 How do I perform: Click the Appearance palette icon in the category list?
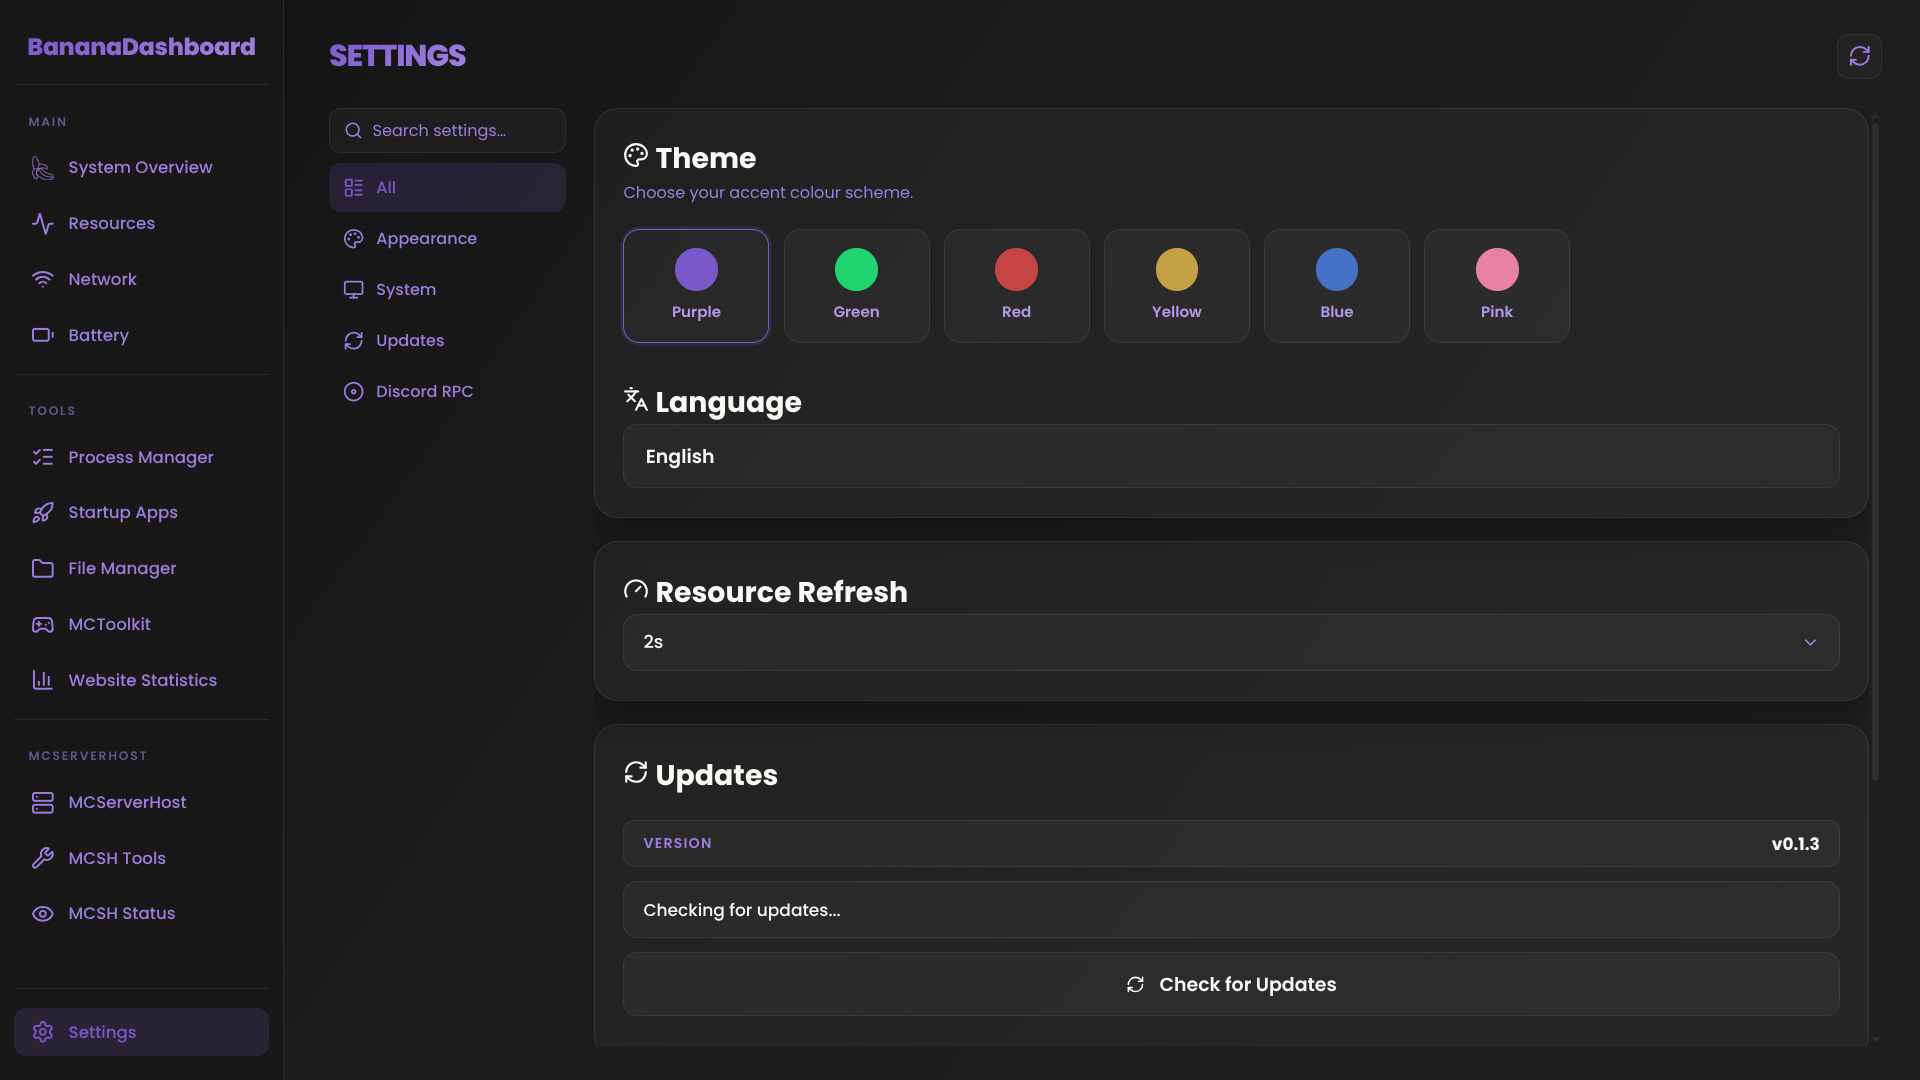click(353, 239)
